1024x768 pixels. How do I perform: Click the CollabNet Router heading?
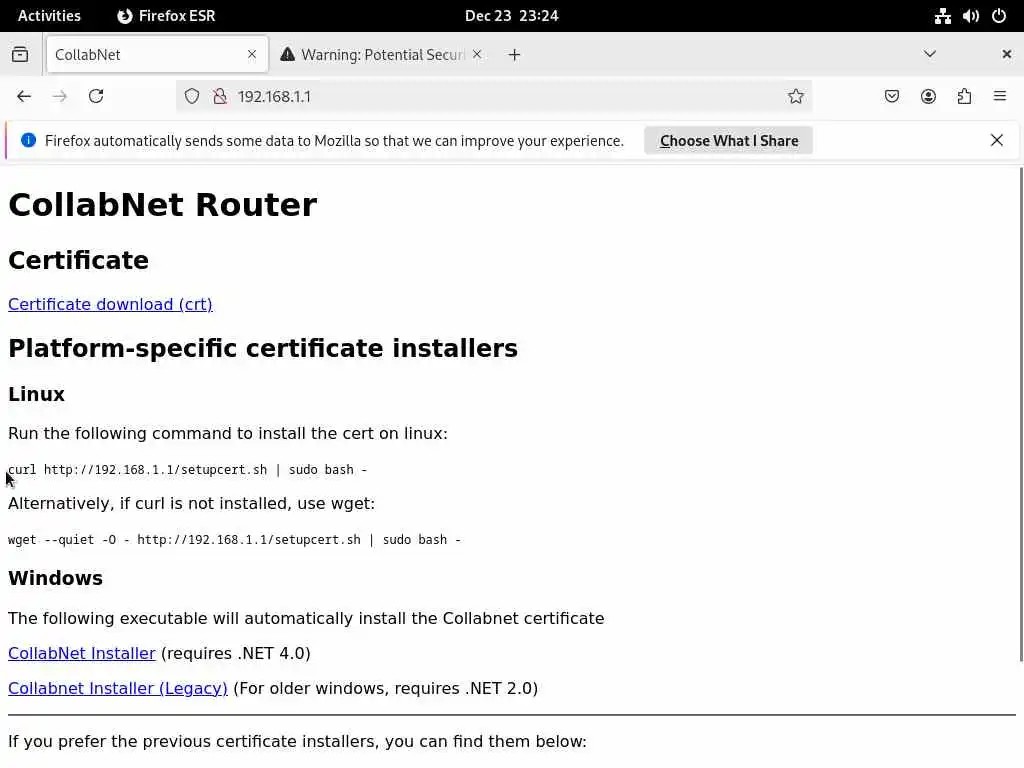(163, 204)
